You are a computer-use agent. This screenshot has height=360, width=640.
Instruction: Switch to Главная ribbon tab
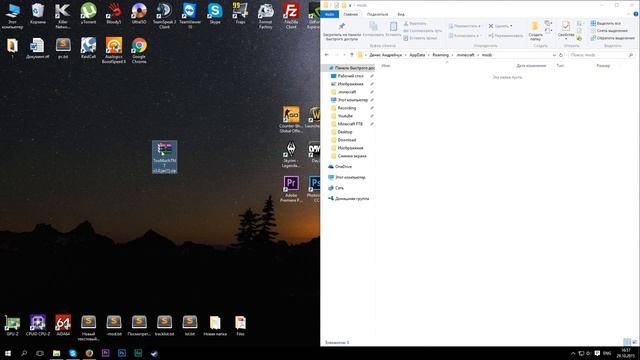[351, 14]
